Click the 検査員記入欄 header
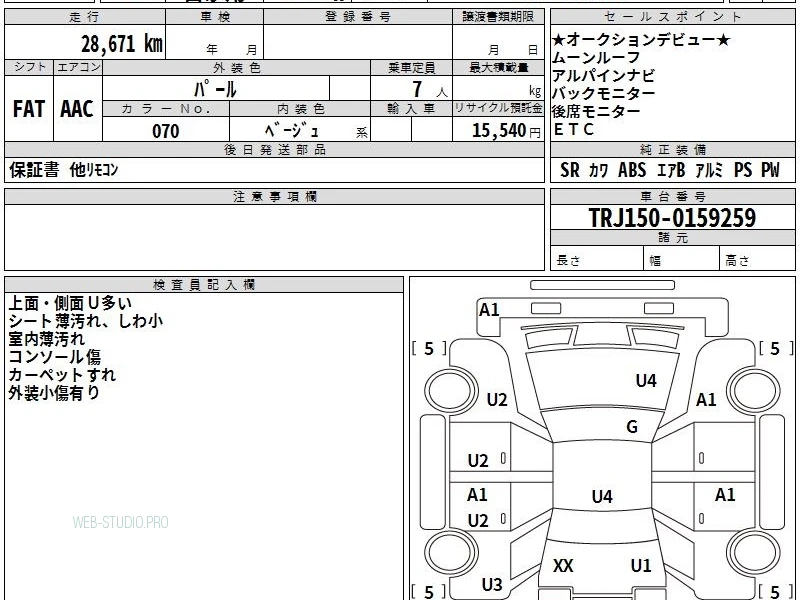 tap(204, 285)
